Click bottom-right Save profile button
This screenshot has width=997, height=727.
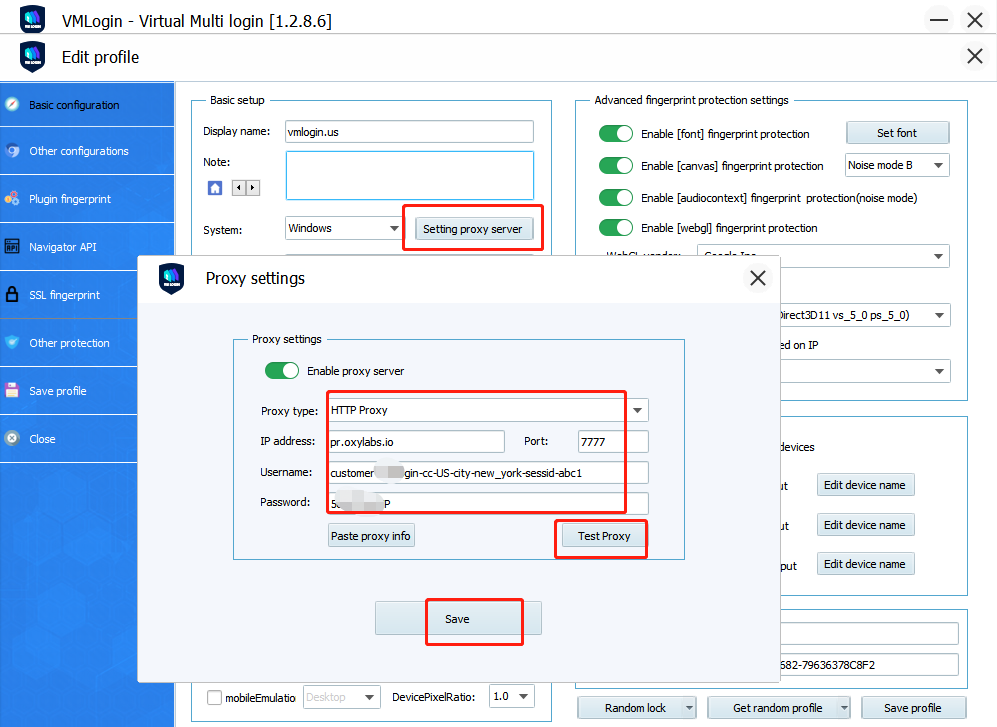point(913,708)
